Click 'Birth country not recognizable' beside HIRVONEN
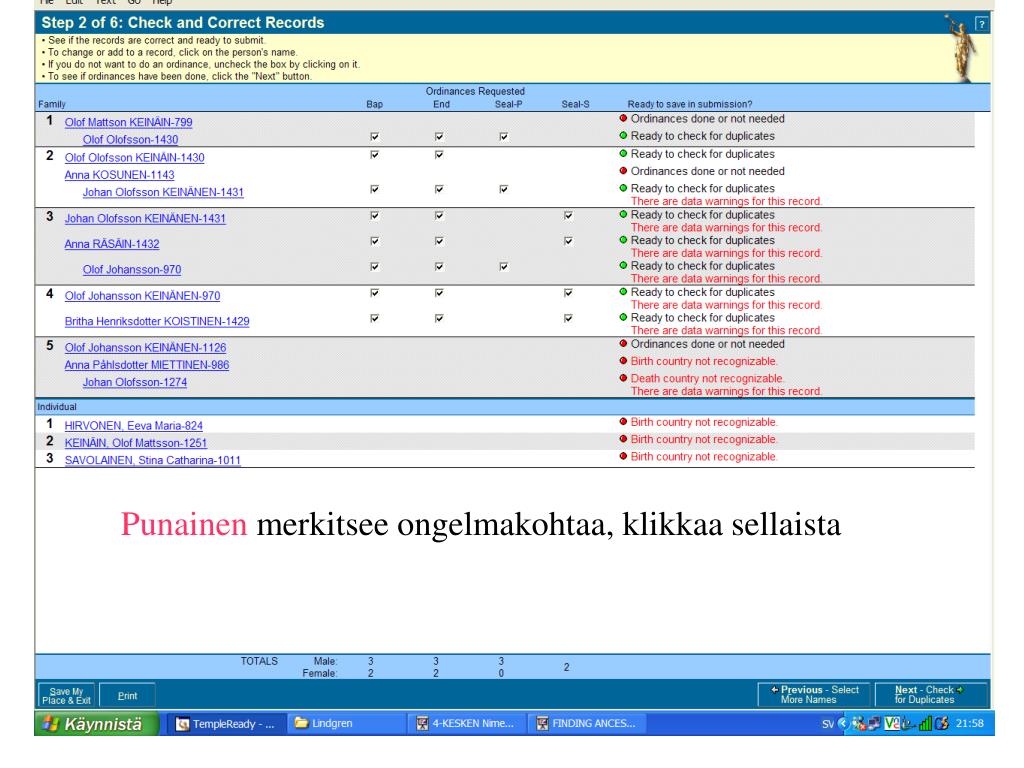1024x768 pixels. (x=704, y=422)
